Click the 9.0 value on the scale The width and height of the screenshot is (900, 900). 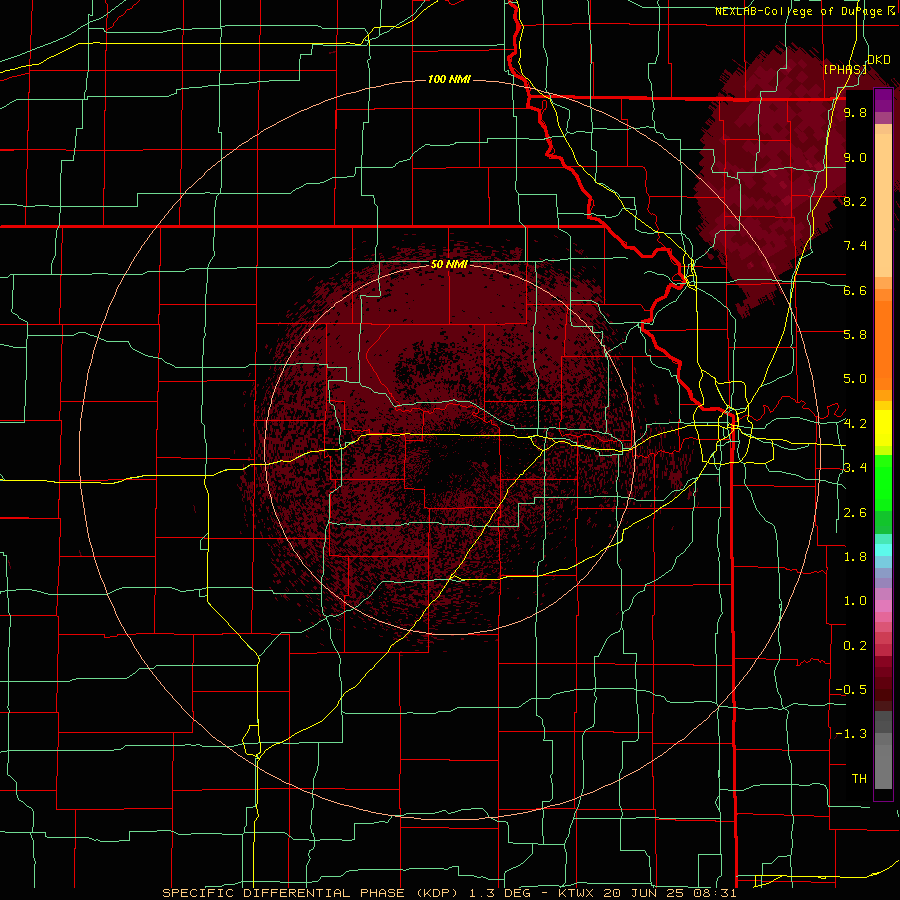855,157
